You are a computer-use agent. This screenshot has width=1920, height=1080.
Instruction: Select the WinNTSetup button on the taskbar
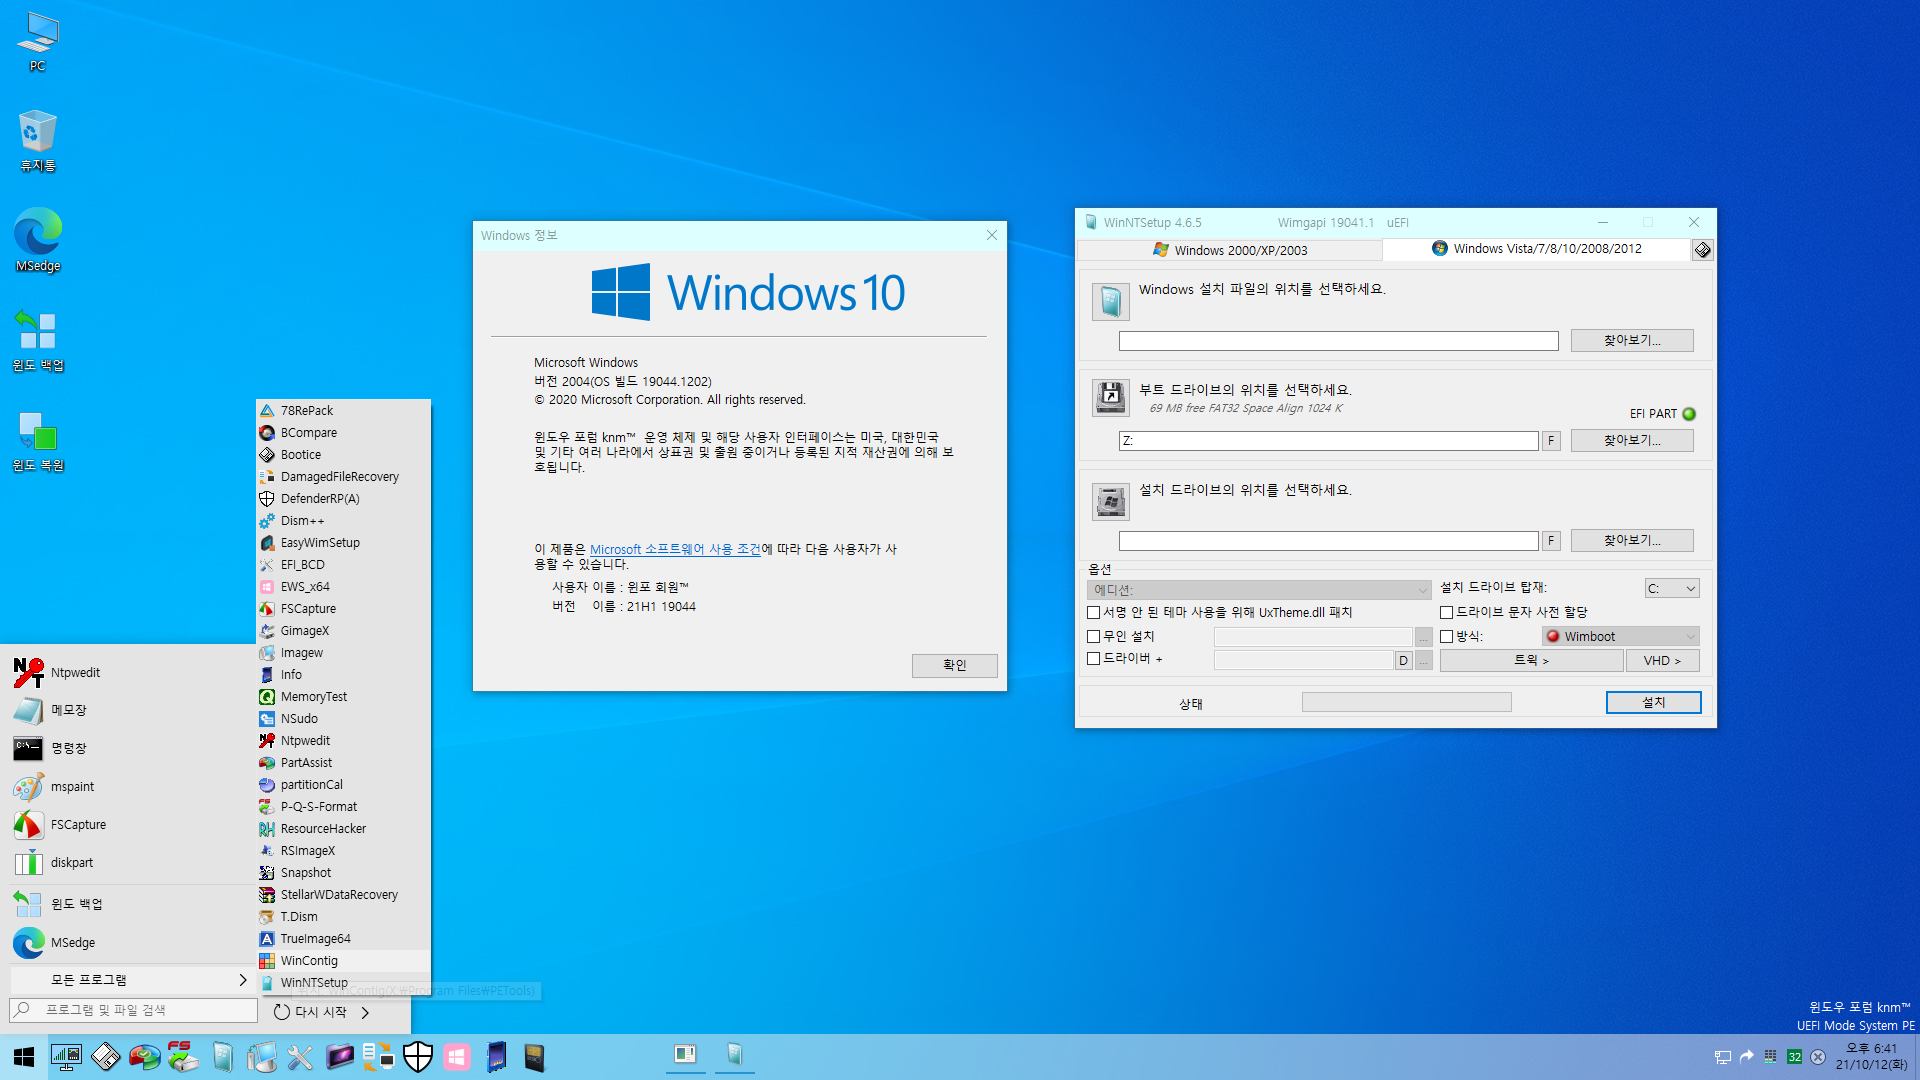[x=734, y=1055]
